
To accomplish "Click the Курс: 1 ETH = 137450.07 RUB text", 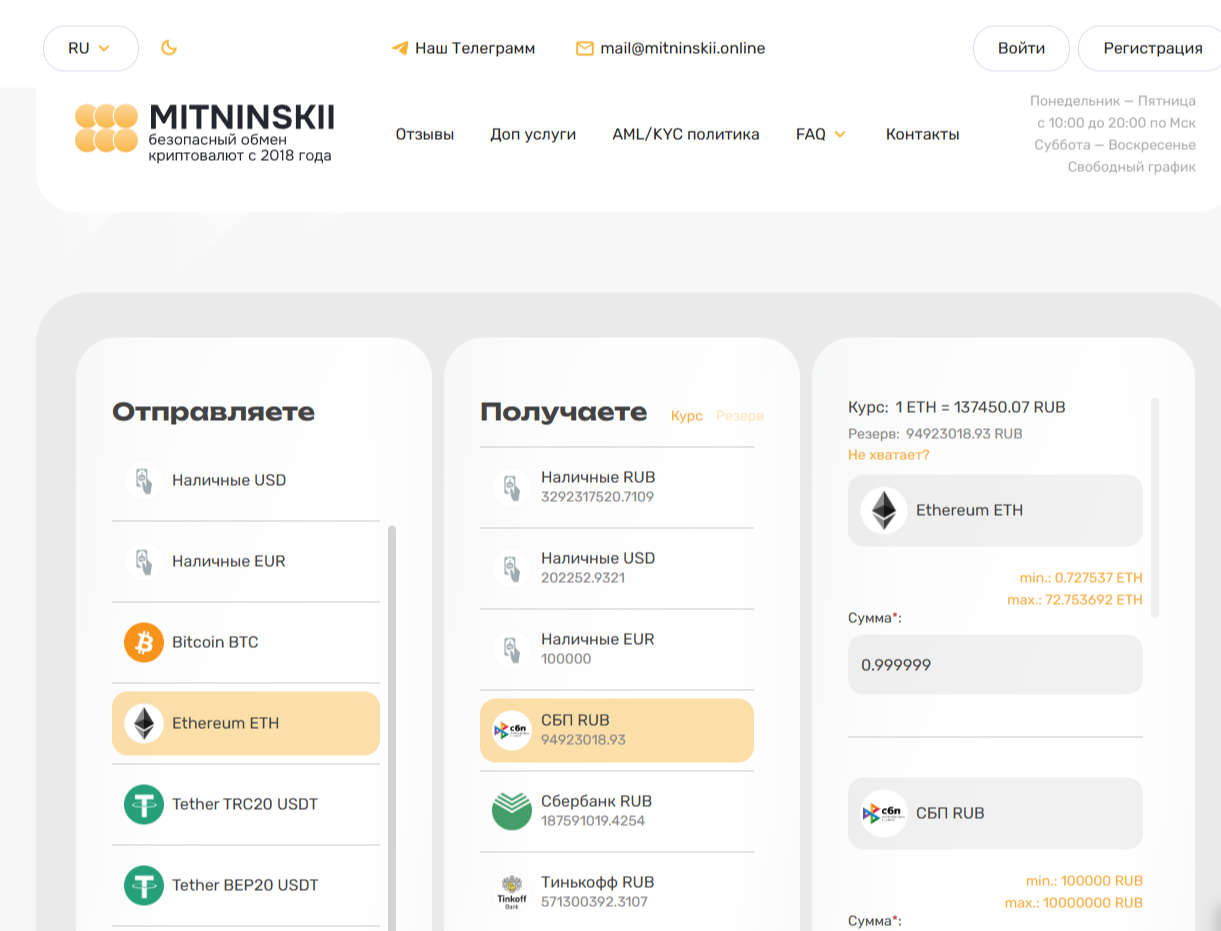I will click(x=957, y=407).
